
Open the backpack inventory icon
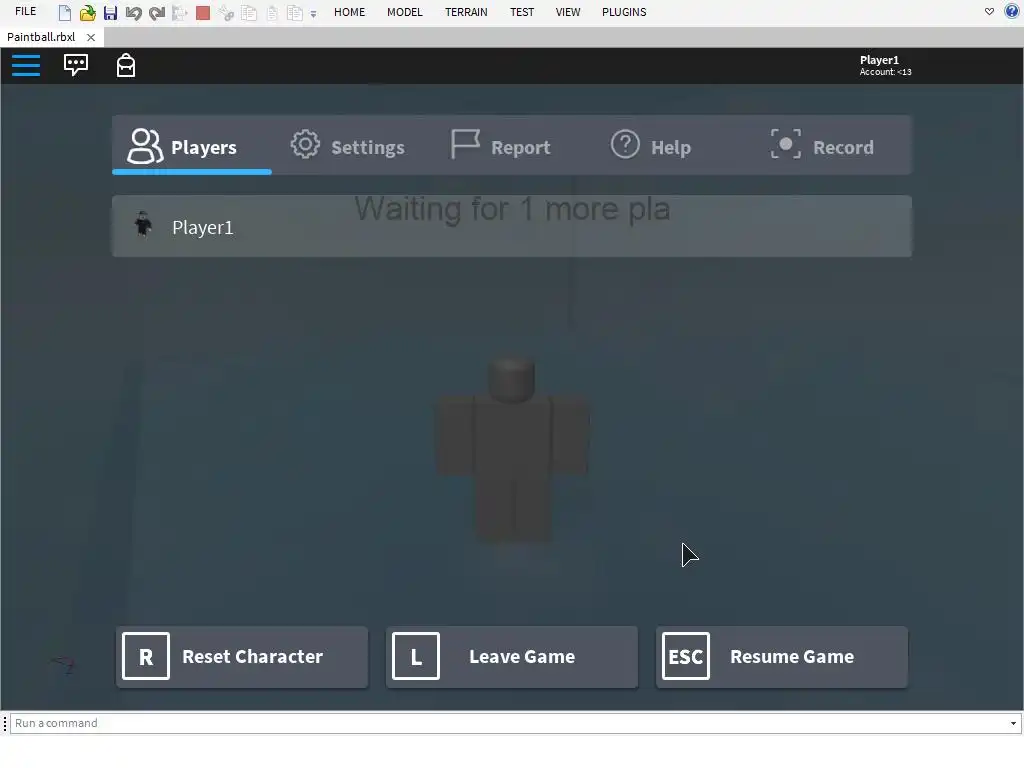[x=126, y=65]
